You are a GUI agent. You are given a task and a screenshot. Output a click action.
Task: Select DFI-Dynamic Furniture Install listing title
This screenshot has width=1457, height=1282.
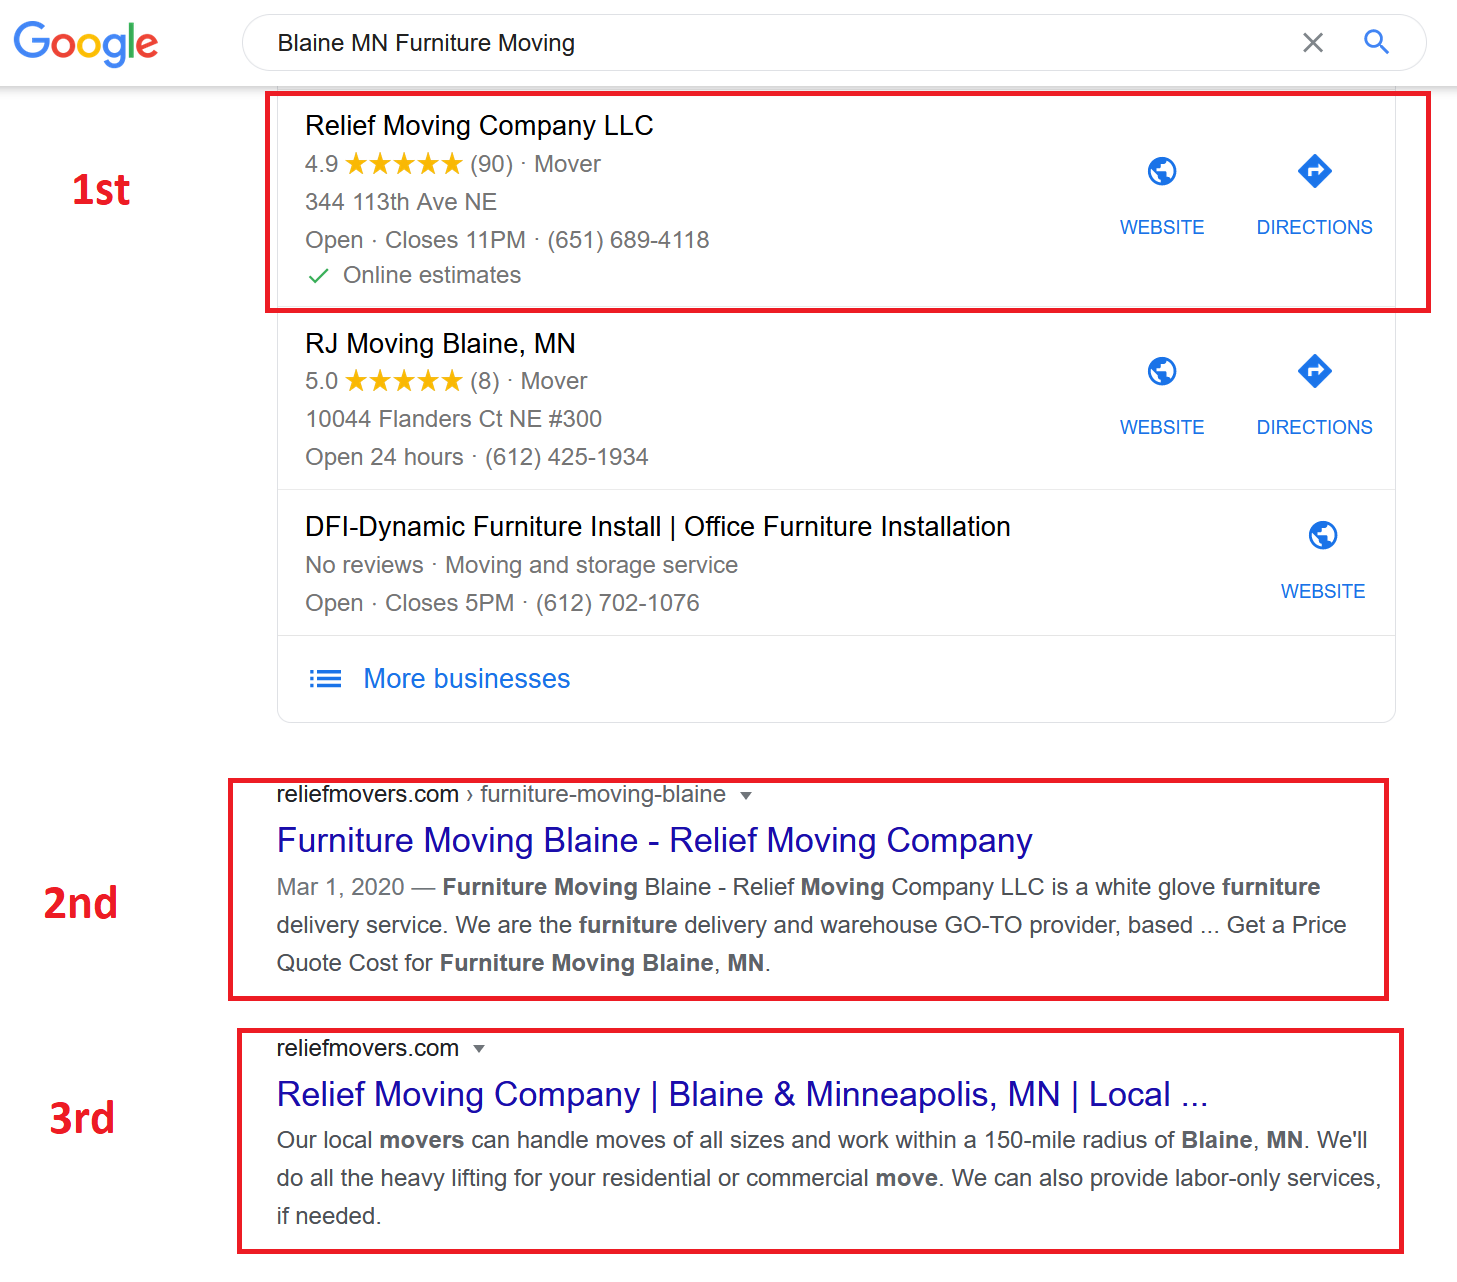657,527
